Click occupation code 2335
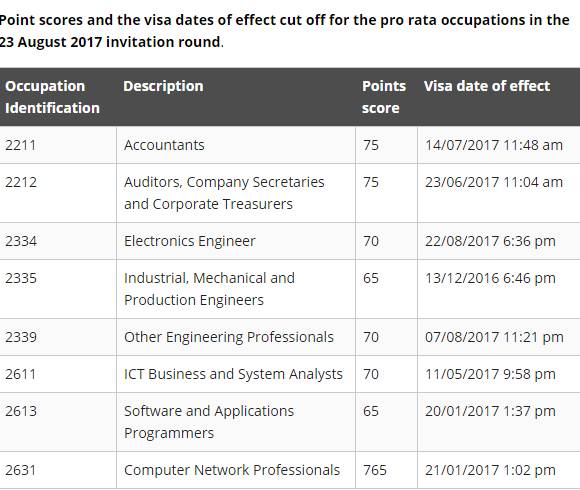Image resolution: width=580 pixels, height=490 pixels. [21, 278]
